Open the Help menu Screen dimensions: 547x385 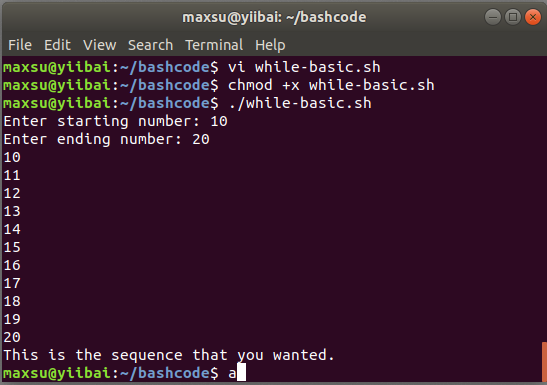point(270,45)
